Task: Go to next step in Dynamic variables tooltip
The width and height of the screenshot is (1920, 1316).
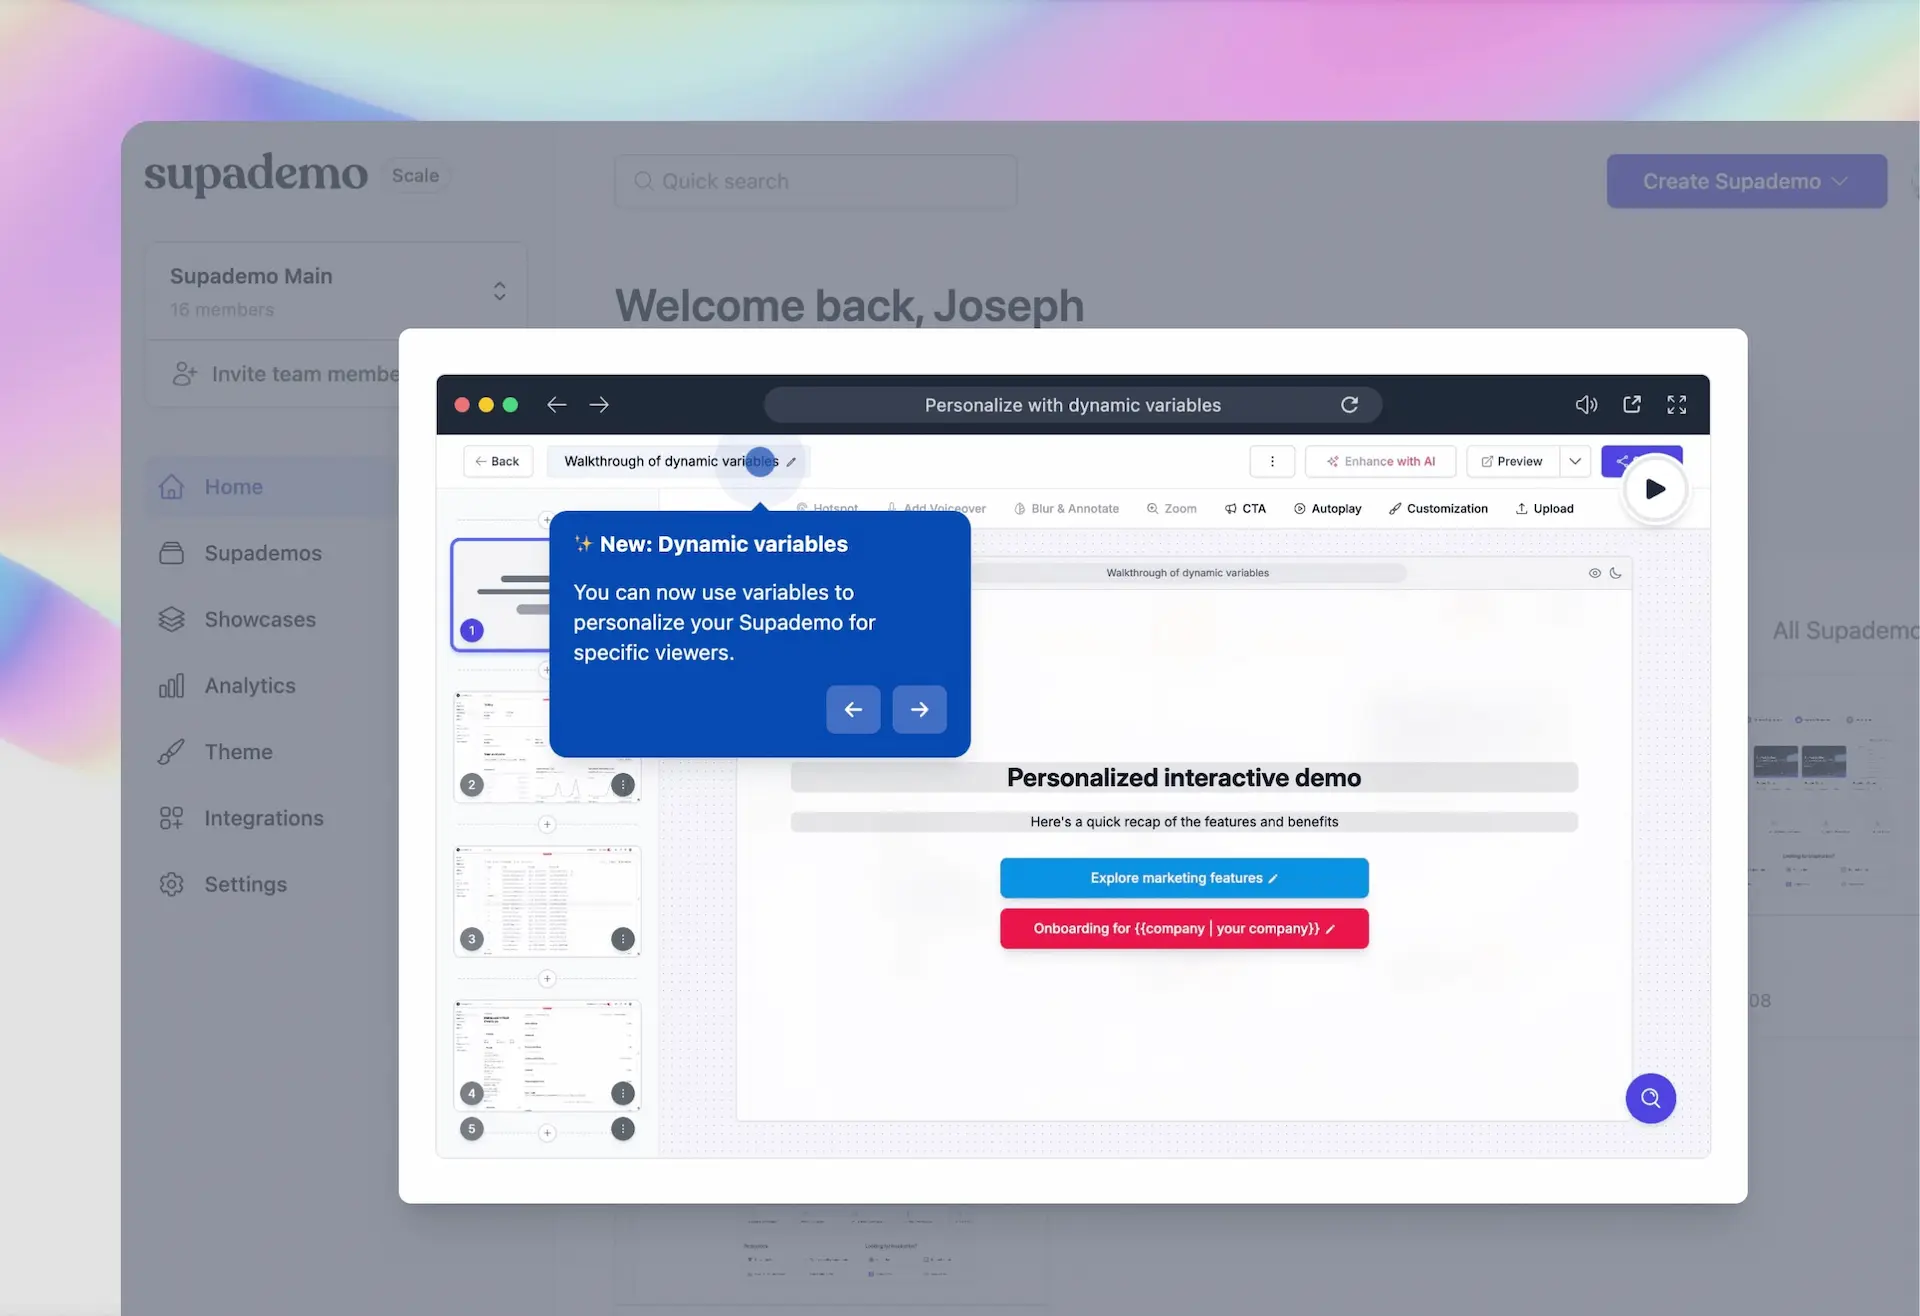Action: 919,709
